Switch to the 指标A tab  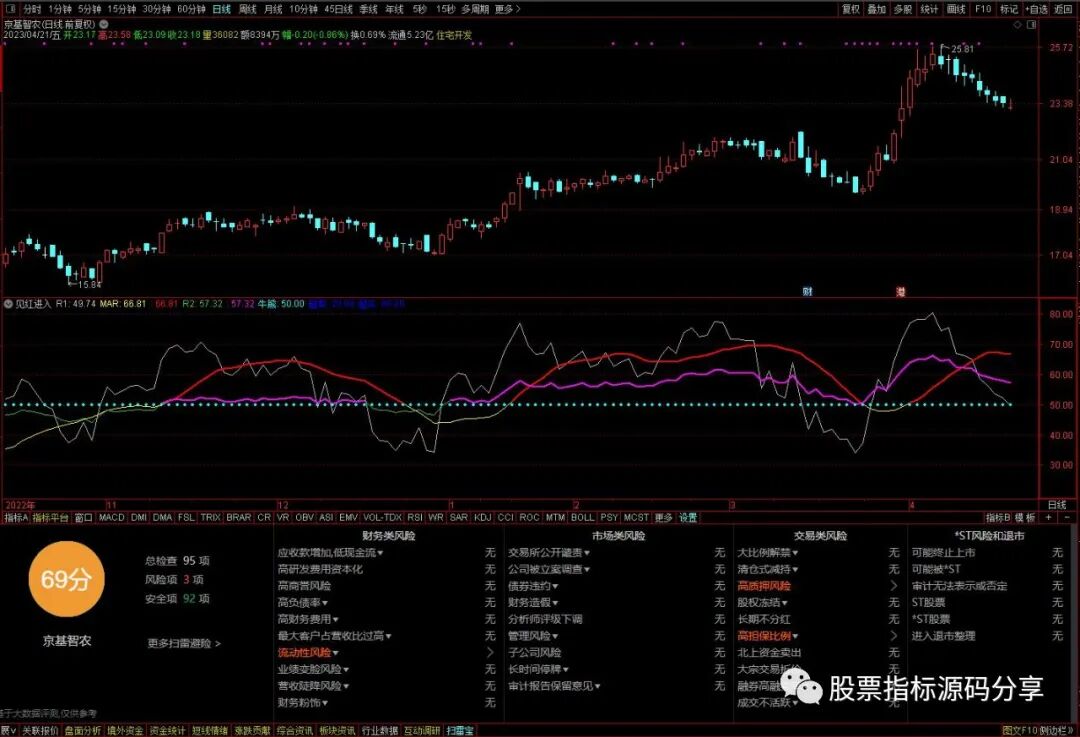[x=15, y=517]
